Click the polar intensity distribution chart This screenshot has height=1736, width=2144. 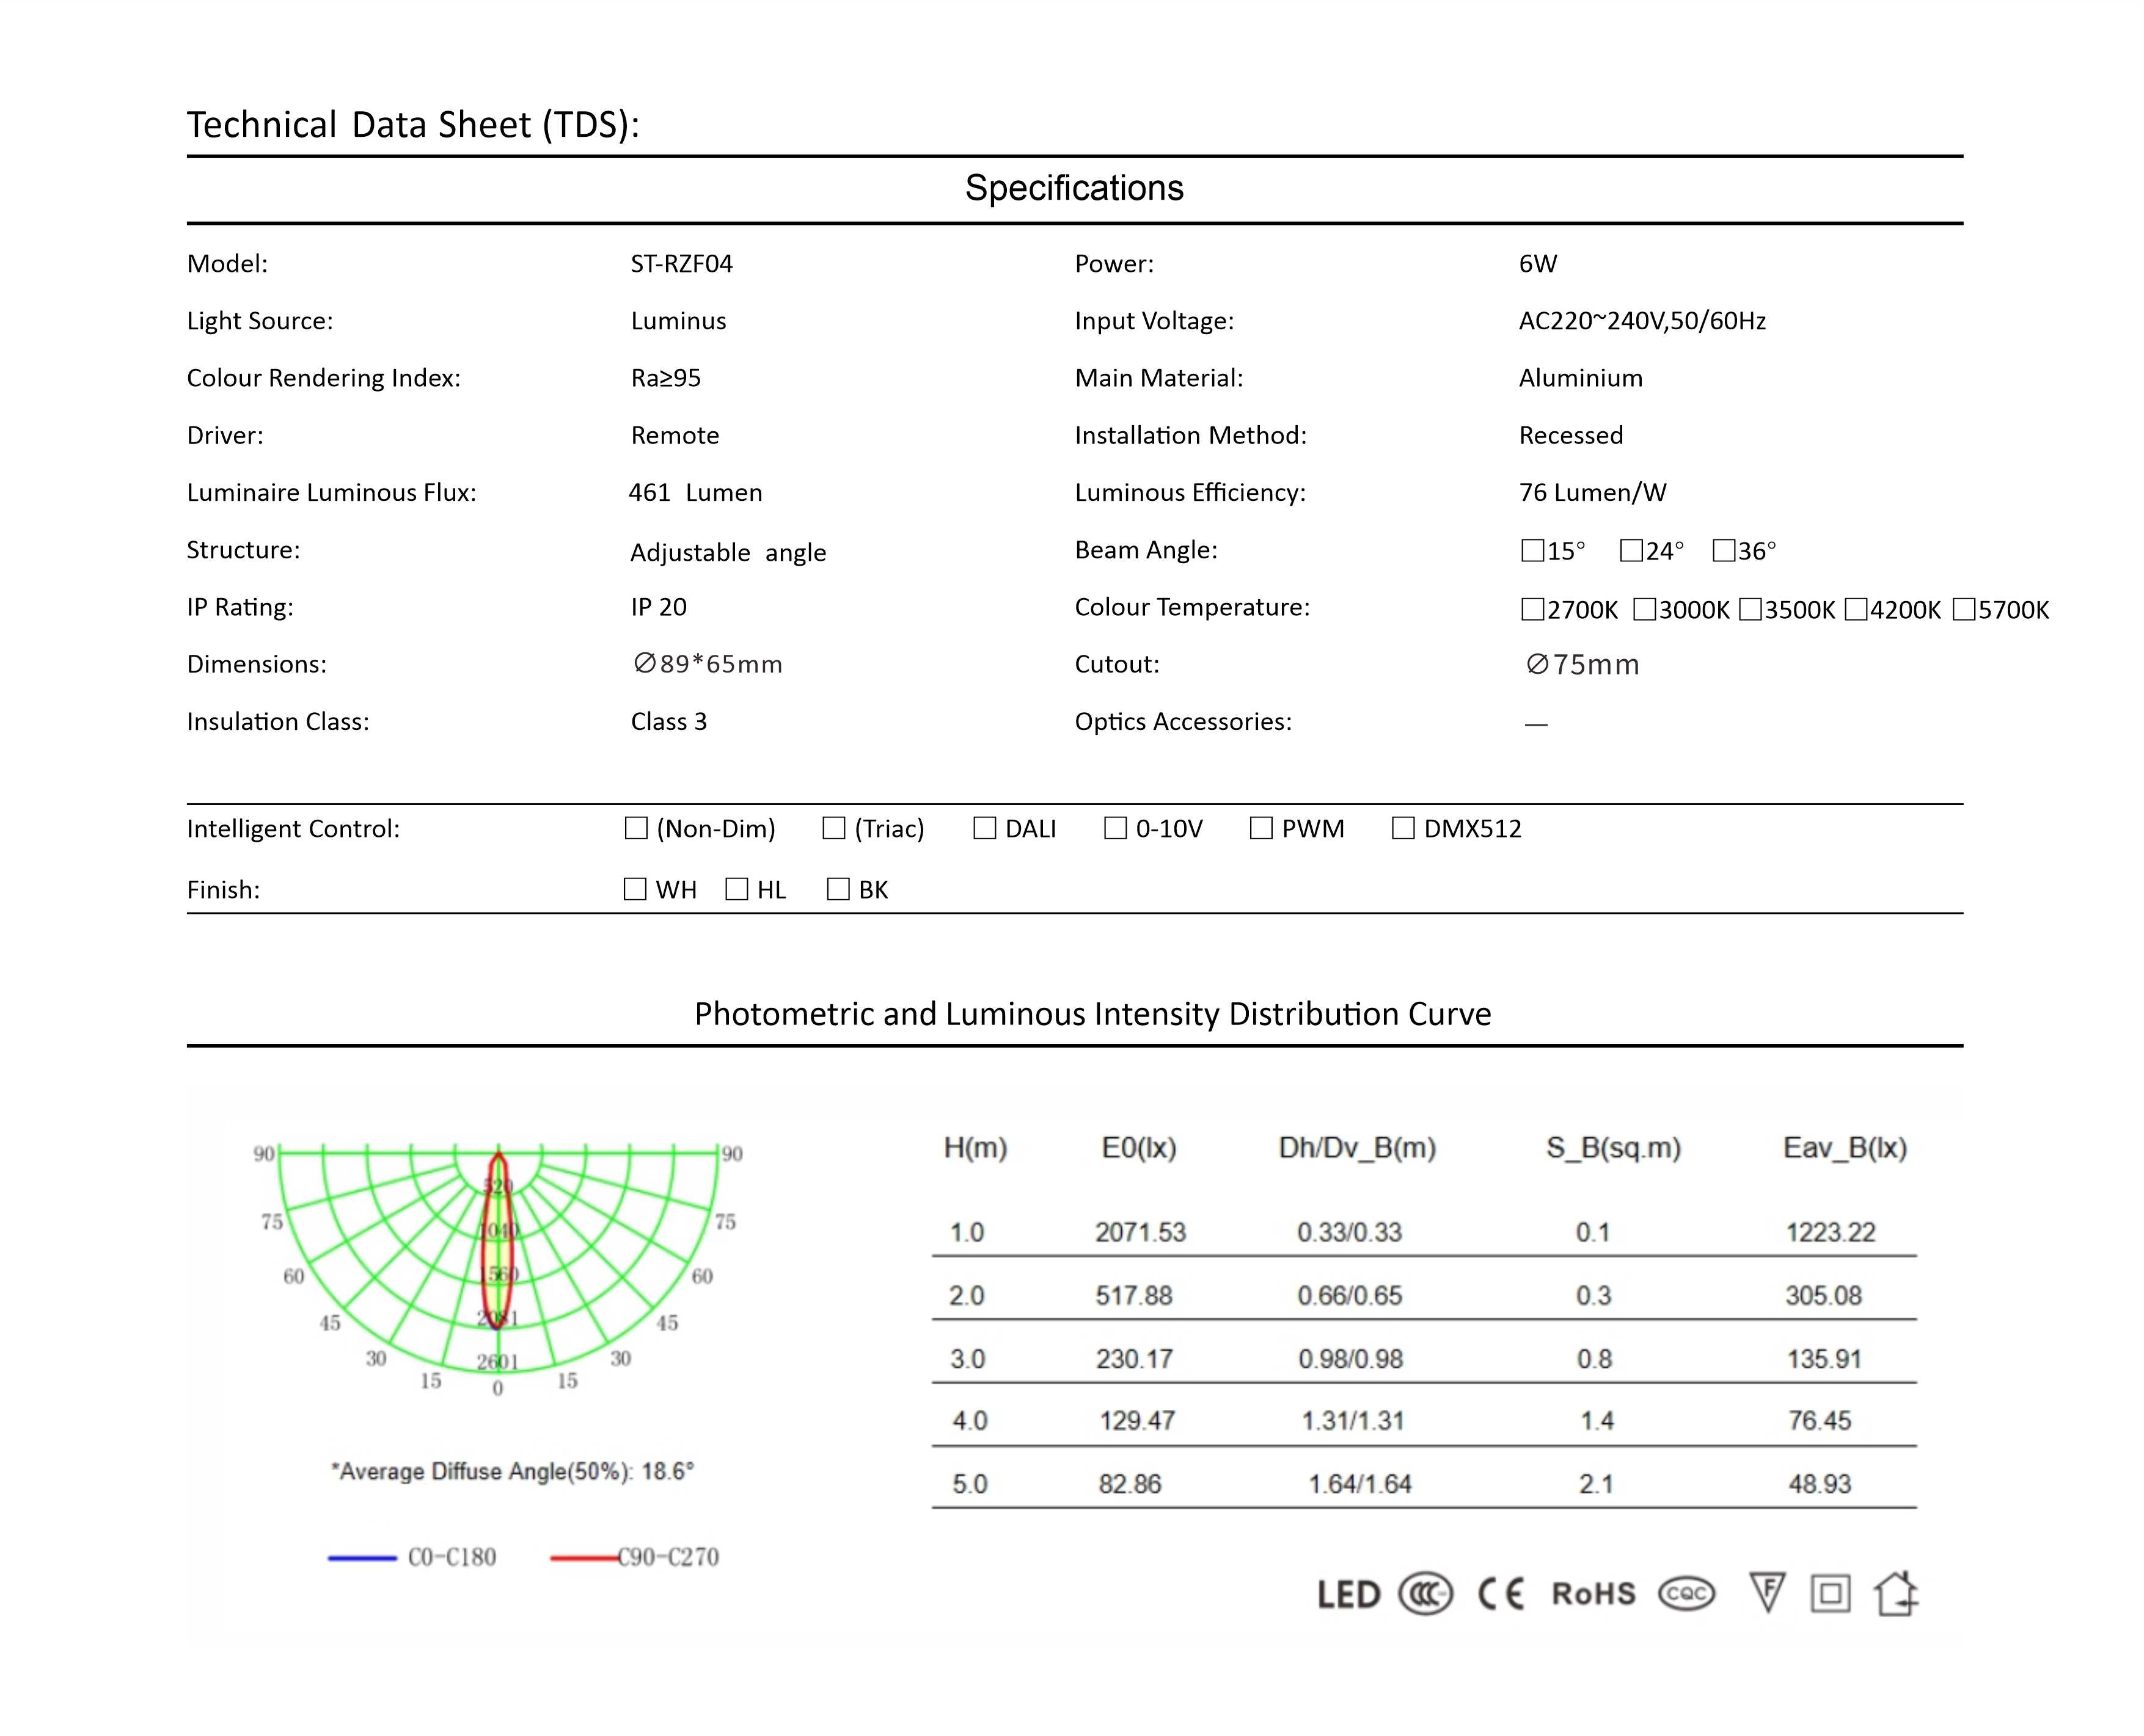point(498,1260)
